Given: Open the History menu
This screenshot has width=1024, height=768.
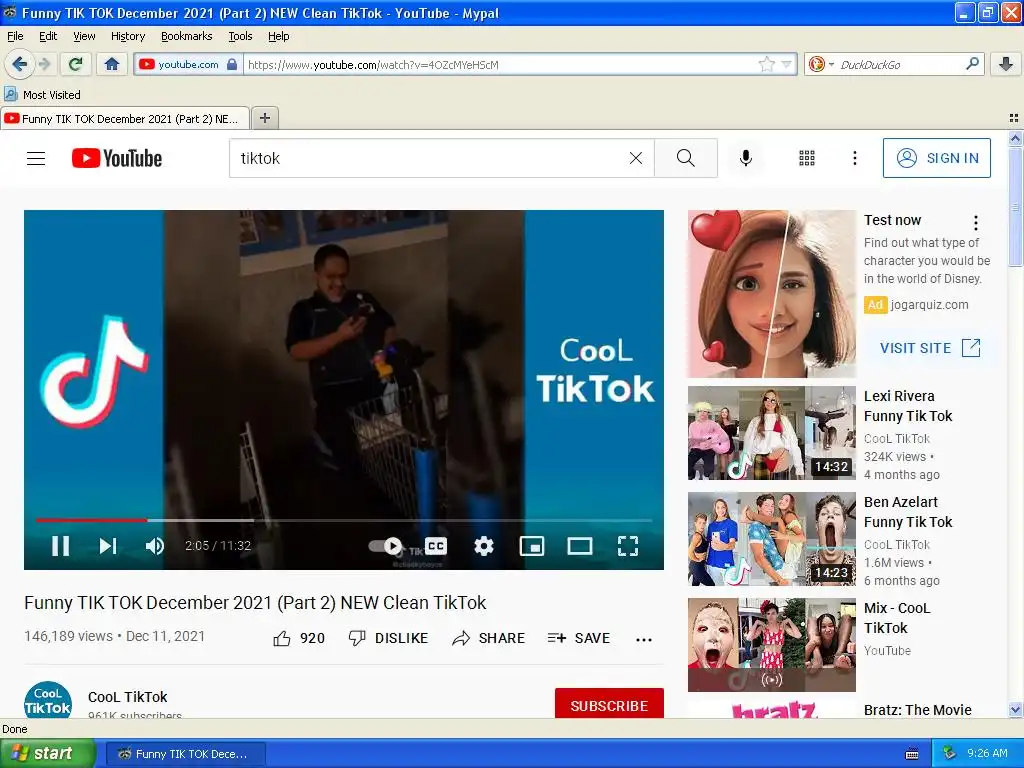Looking at the screenshot, I should (128, 36).
